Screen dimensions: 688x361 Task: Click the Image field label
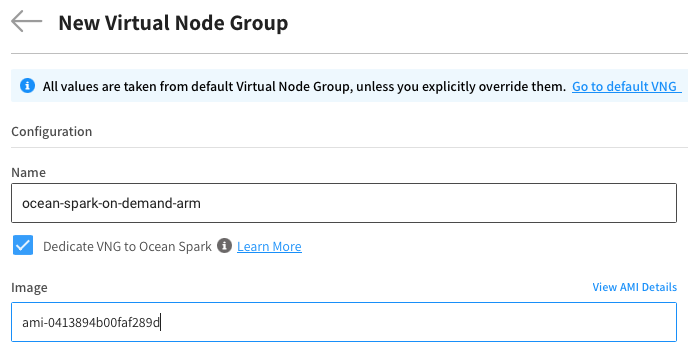tap(29, 288)
